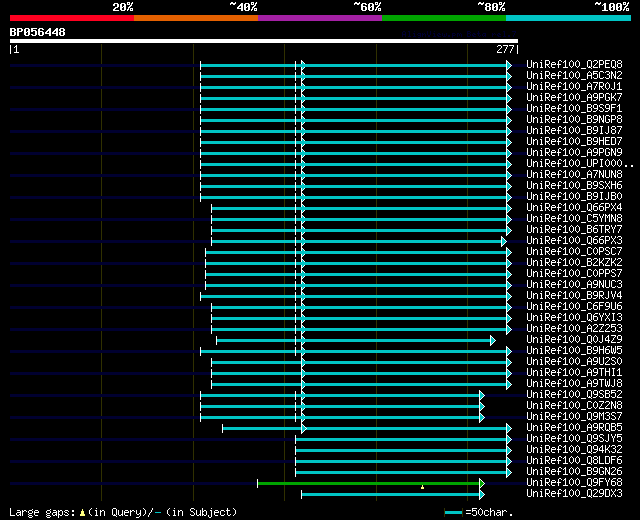Viewport: 640px width, 520px height.
Task: Click the green ~80% legend segment
Action: [x=444, y=18]
